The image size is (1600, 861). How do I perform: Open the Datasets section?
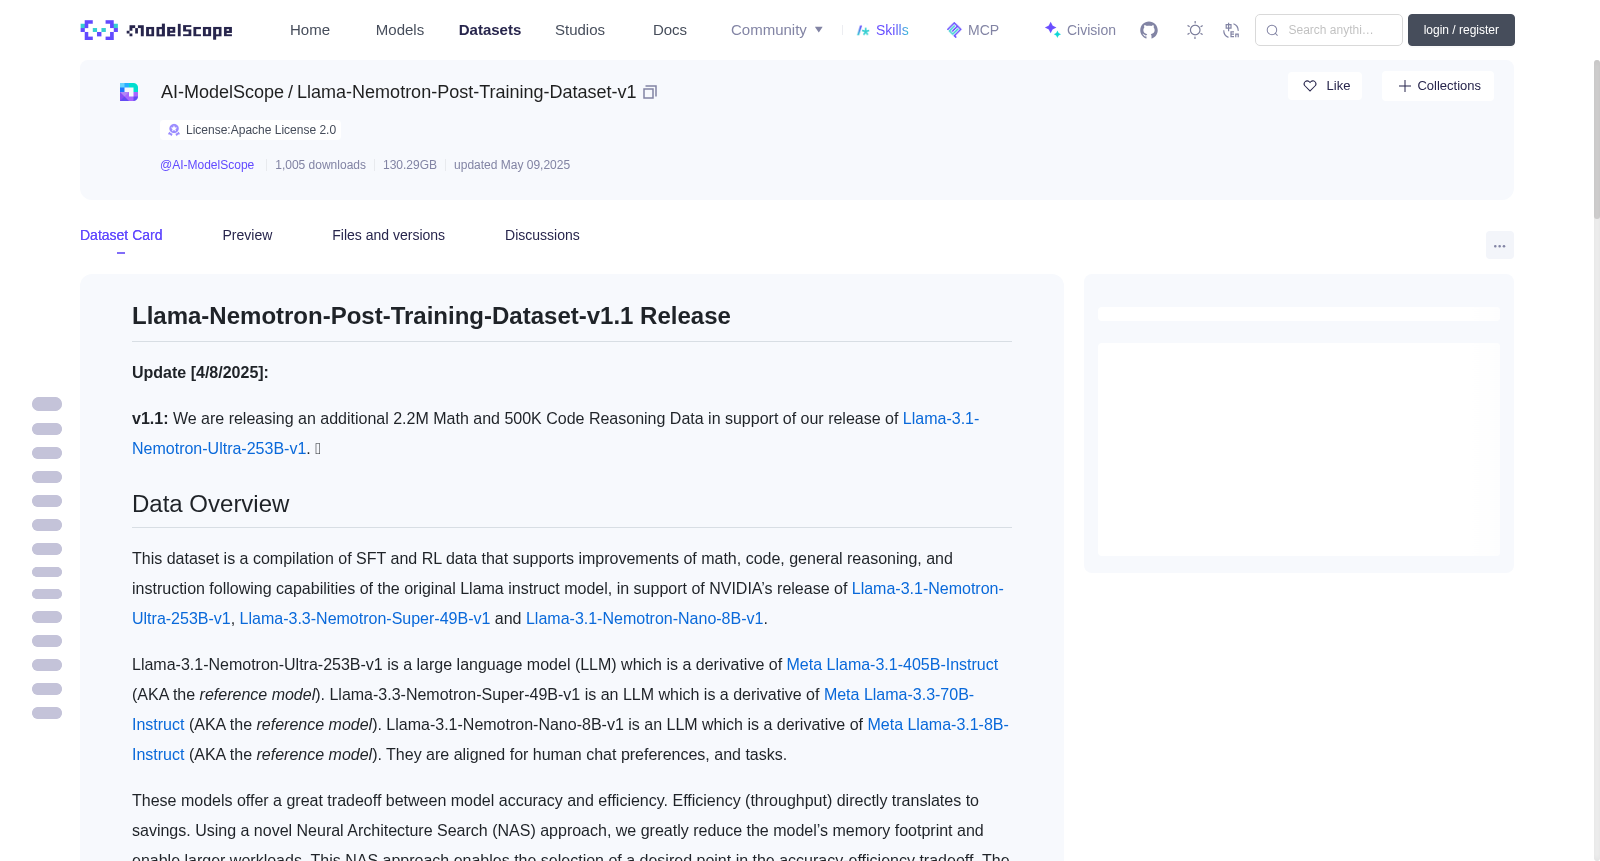pos(490,30)
